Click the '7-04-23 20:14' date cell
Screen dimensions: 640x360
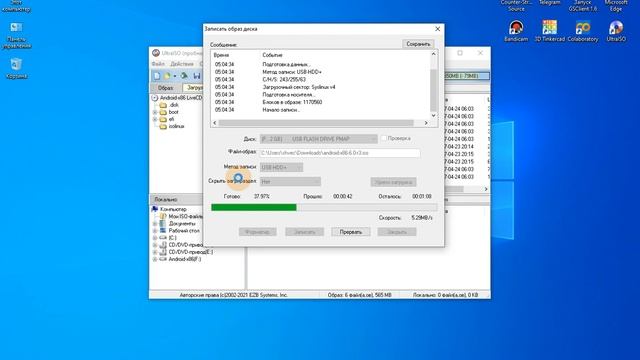(459, 147)
